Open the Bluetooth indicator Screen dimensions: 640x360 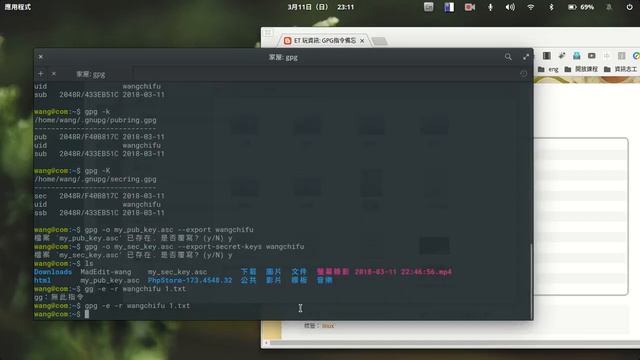(x=551, y=7)
